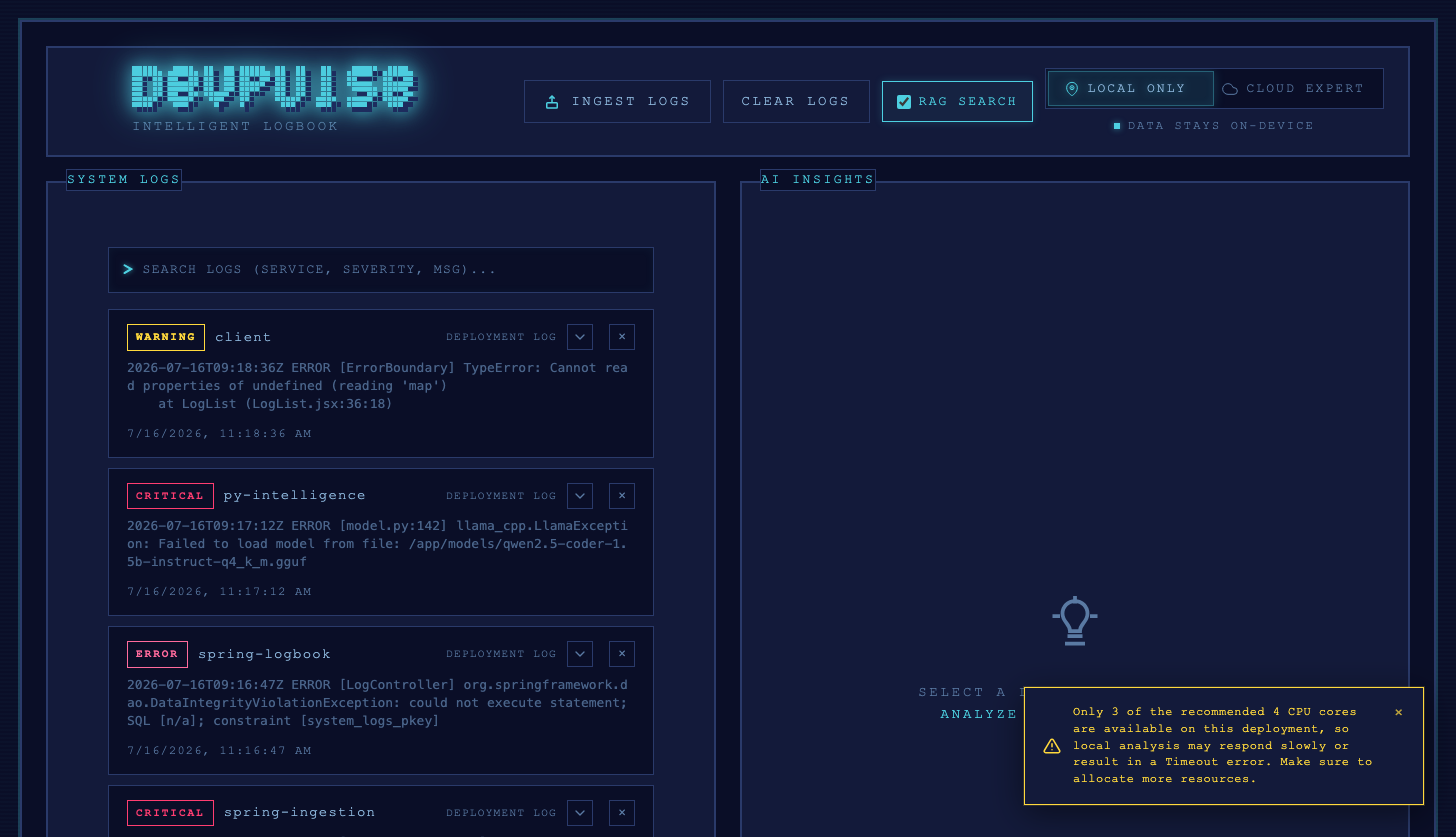Toggle the RAG Search checkbox
Screen dimensions: 1456x837
point(904,102)
